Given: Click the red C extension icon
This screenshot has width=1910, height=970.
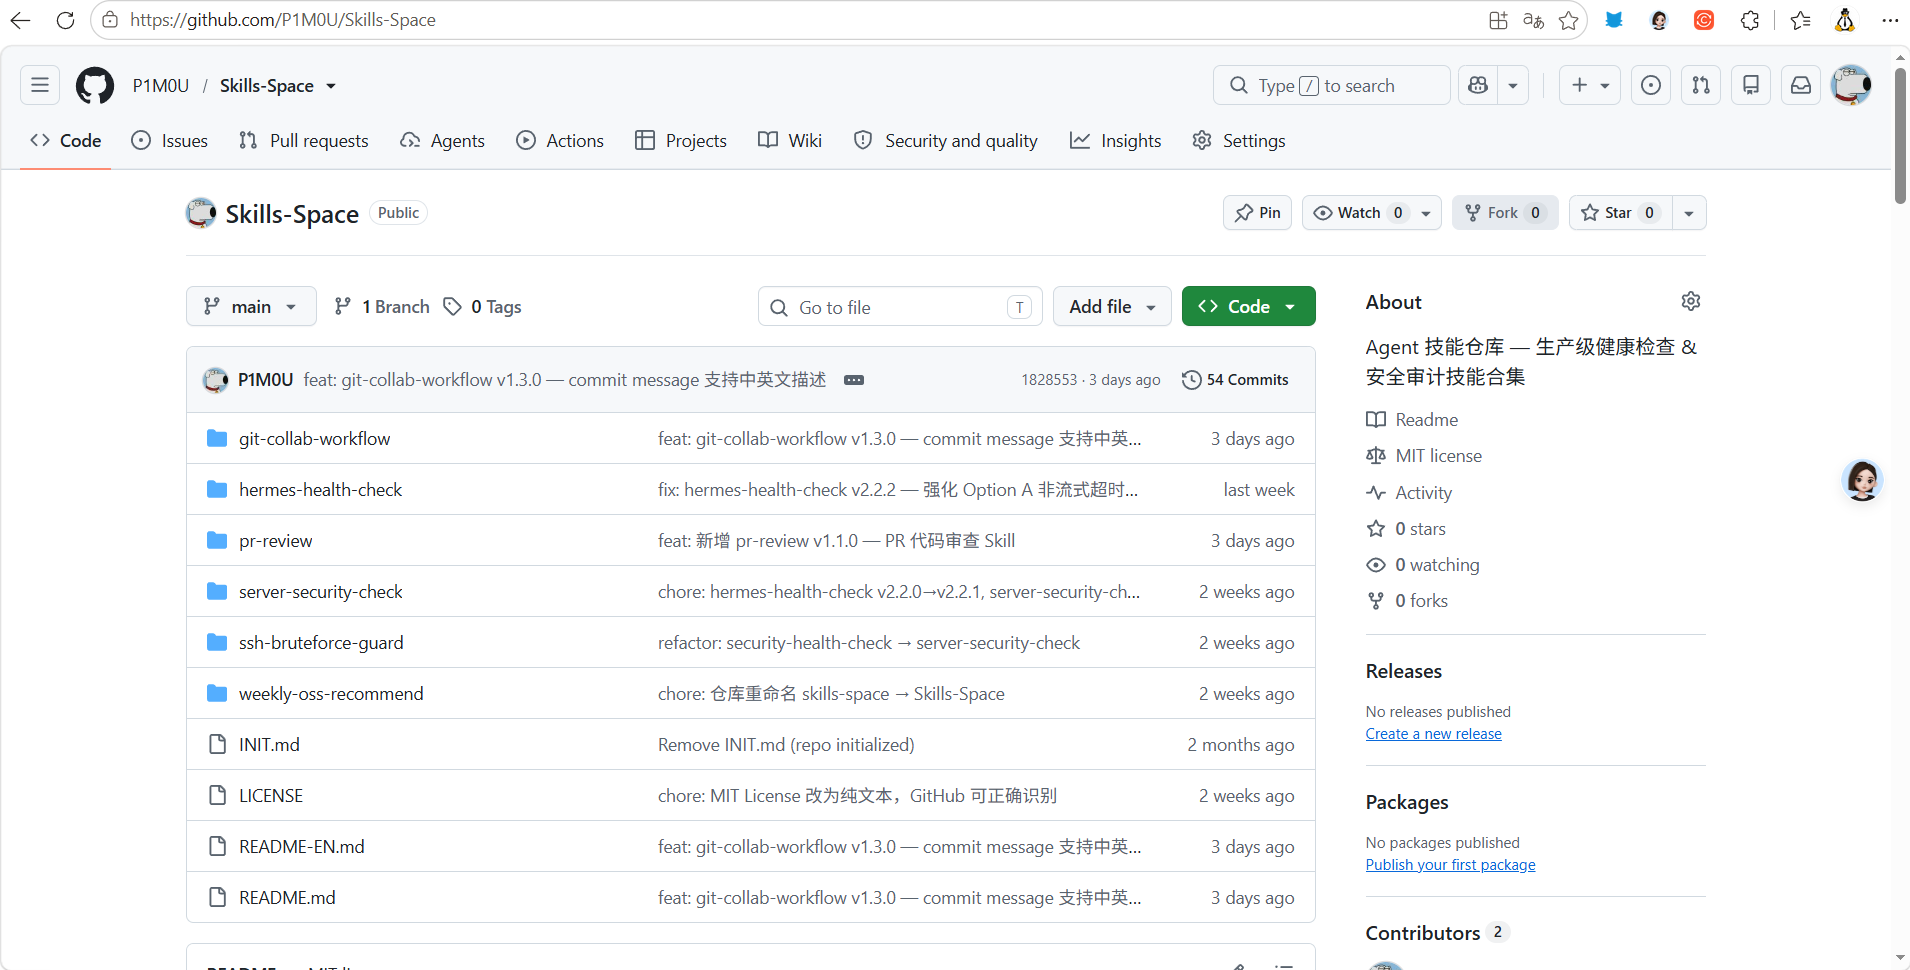Looking at the screenshot, I should click(1704, 20).
